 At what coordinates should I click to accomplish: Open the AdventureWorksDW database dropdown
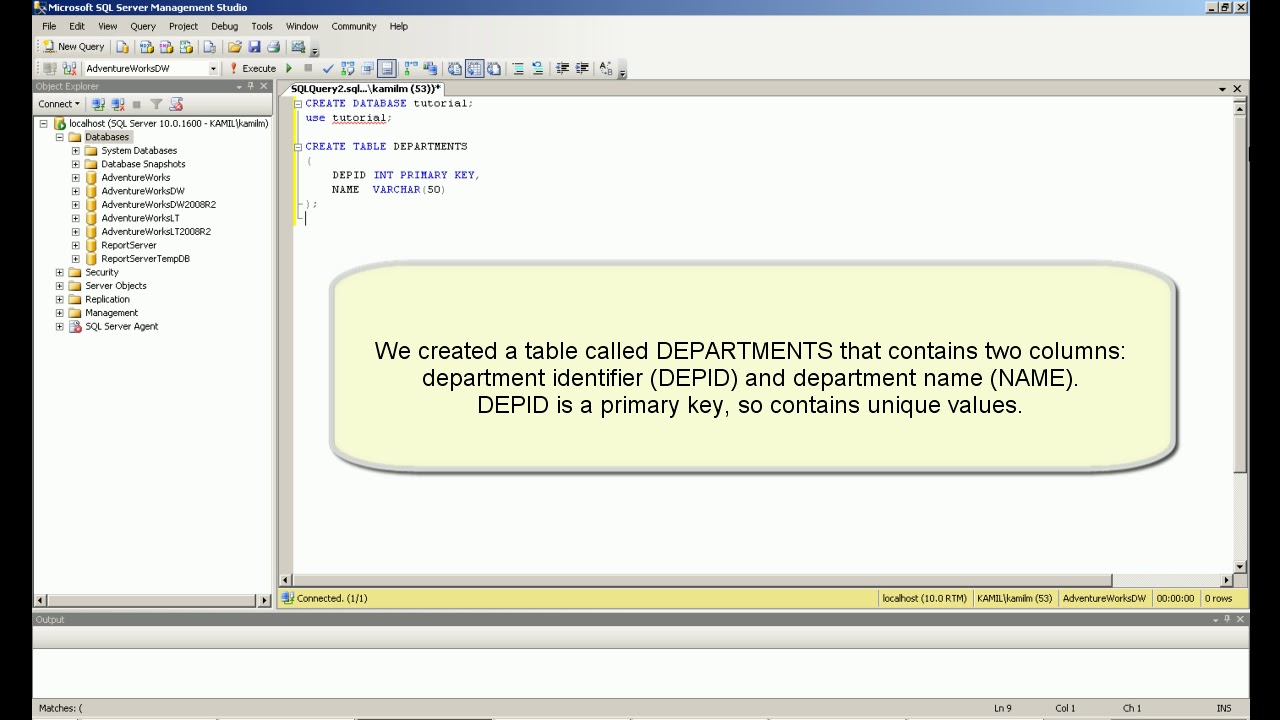point(213,69)
